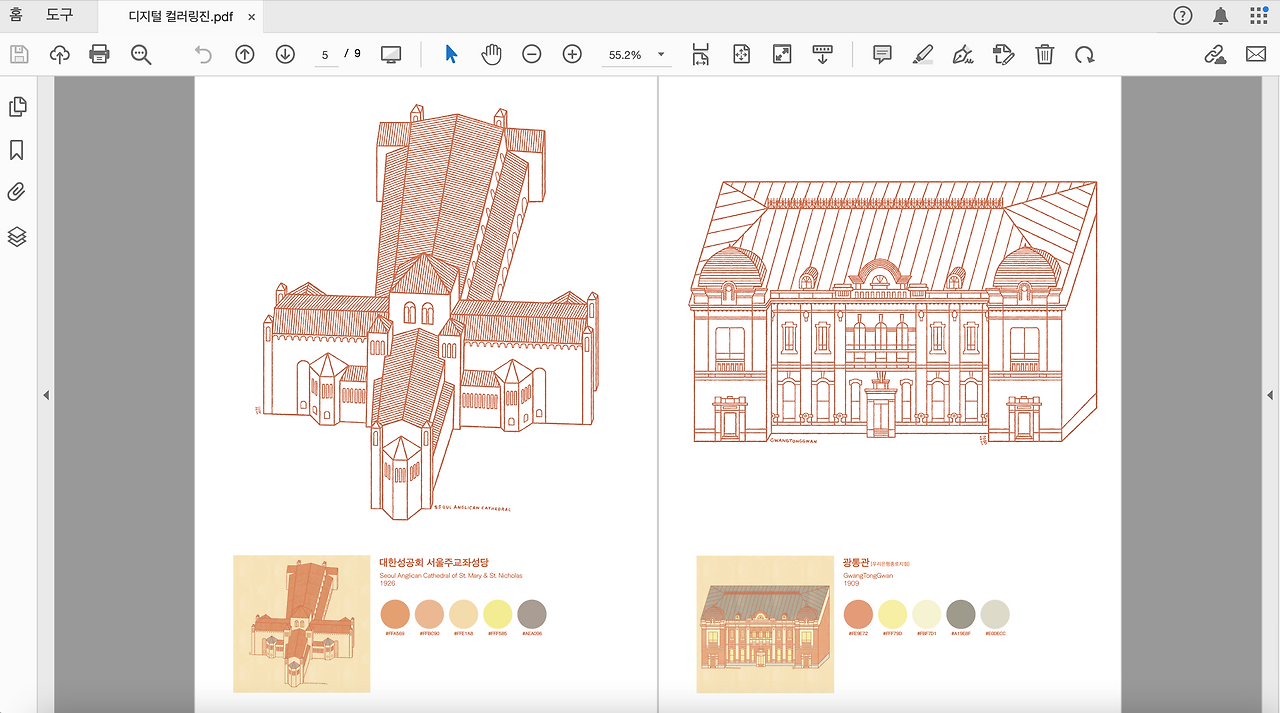Click the print icon in toolbar
Viewport: 1280px width, 713px height.
point(100,54)
